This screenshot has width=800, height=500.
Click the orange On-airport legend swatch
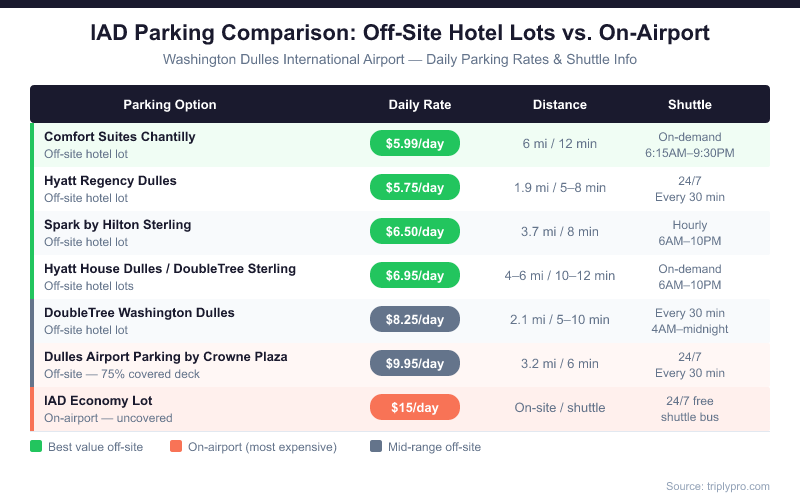176,447
